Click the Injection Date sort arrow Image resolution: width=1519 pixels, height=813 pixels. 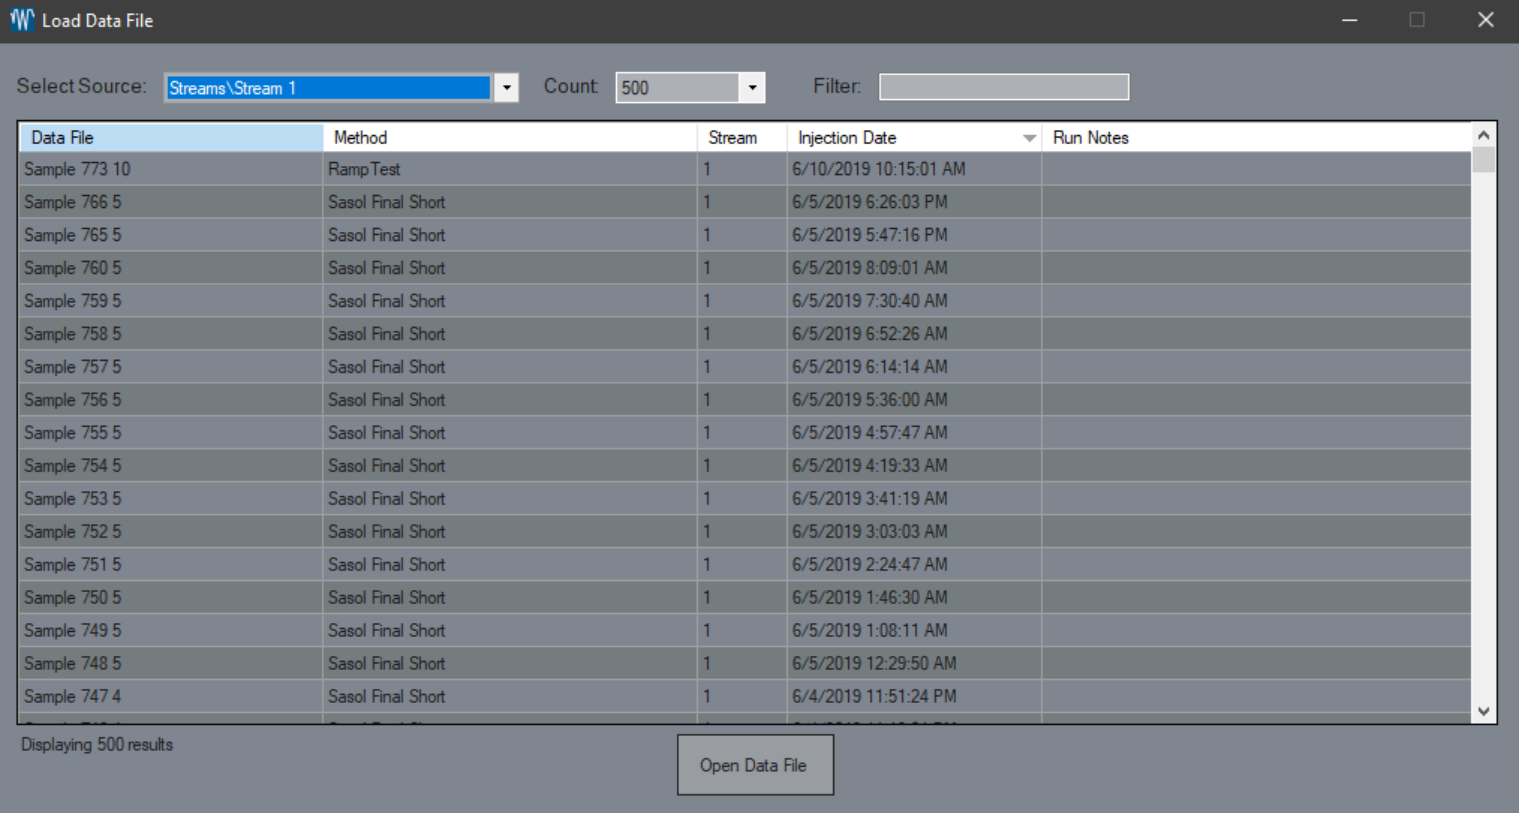tap(1029, 138)
